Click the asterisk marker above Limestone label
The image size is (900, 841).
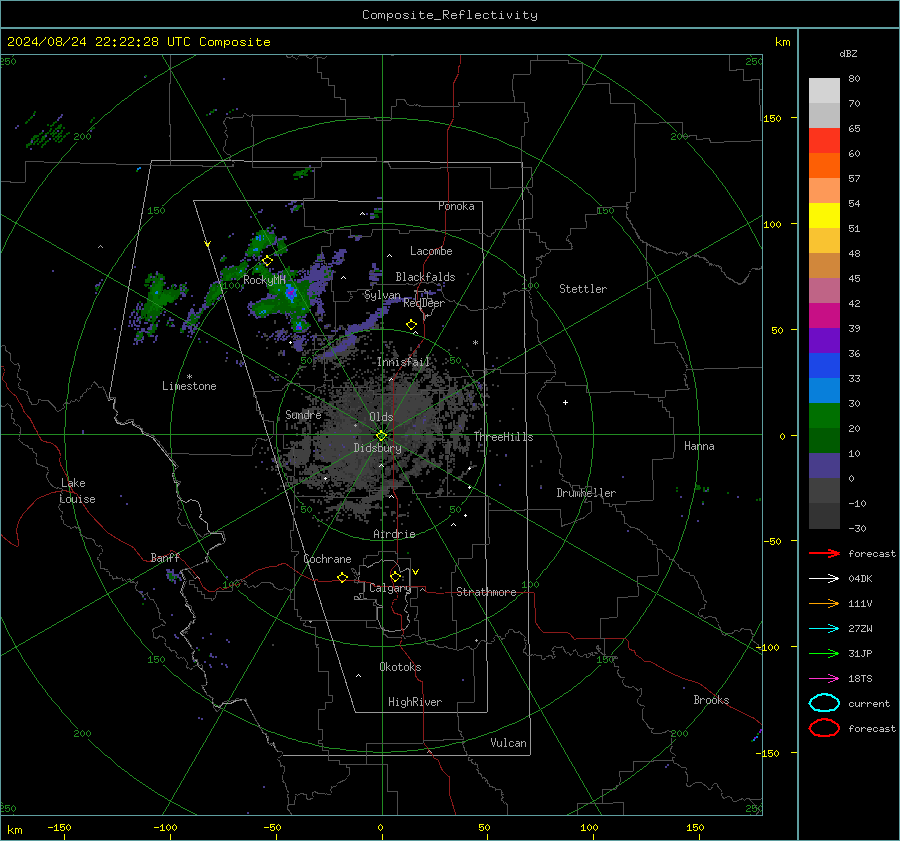point(189,377)
